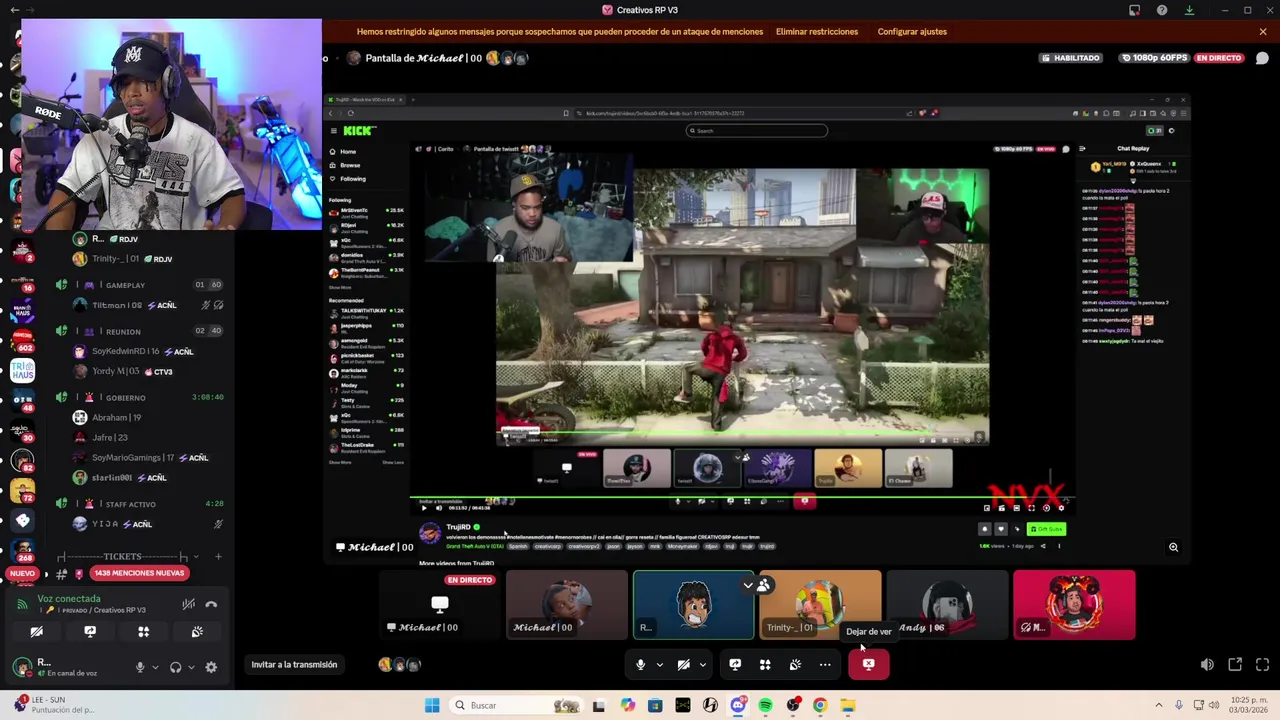Open output device arrow next to headphones

coord(190,667)
